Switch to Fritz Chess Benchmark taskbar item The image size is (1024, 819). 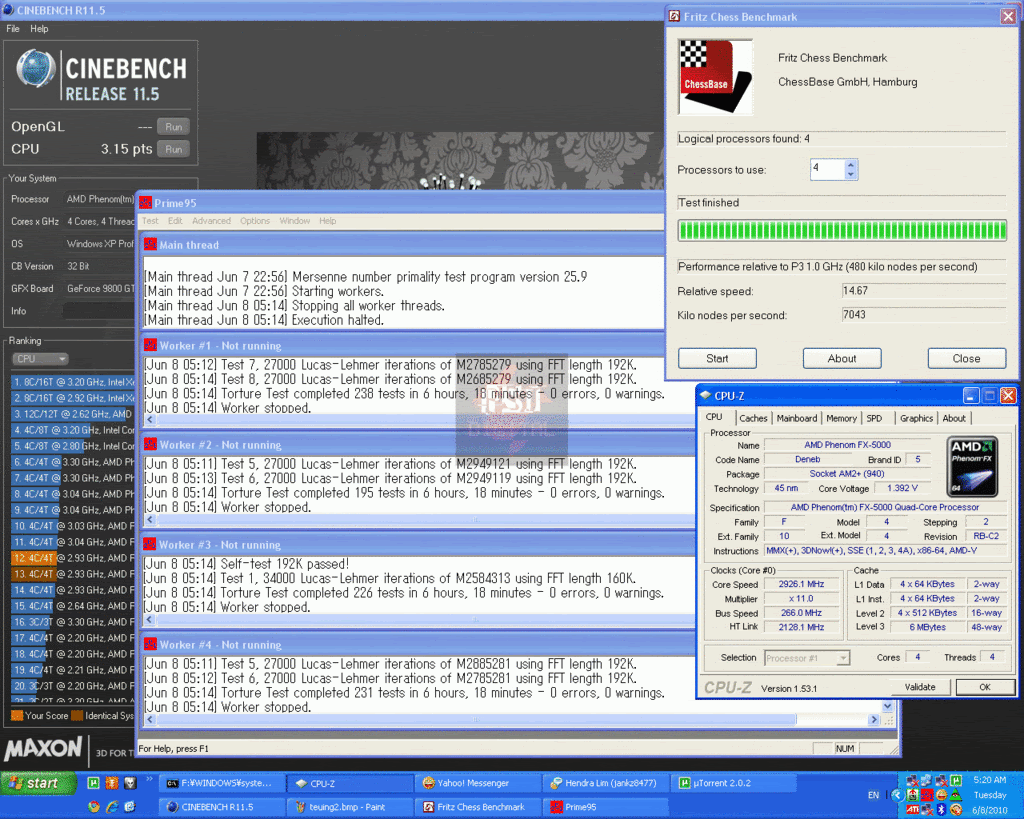478,807
